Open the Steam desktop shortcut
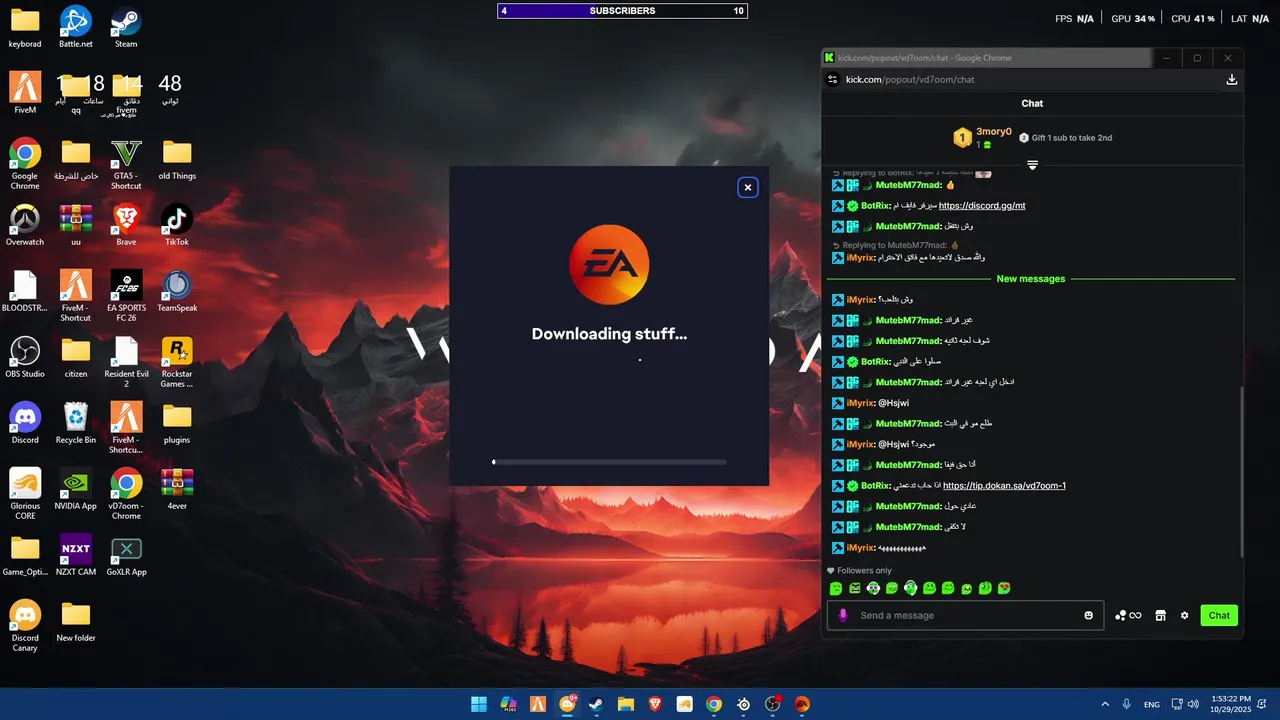The height and width of the screenshot is (720, 1280). pyautogui.click(x=126, y=28)
